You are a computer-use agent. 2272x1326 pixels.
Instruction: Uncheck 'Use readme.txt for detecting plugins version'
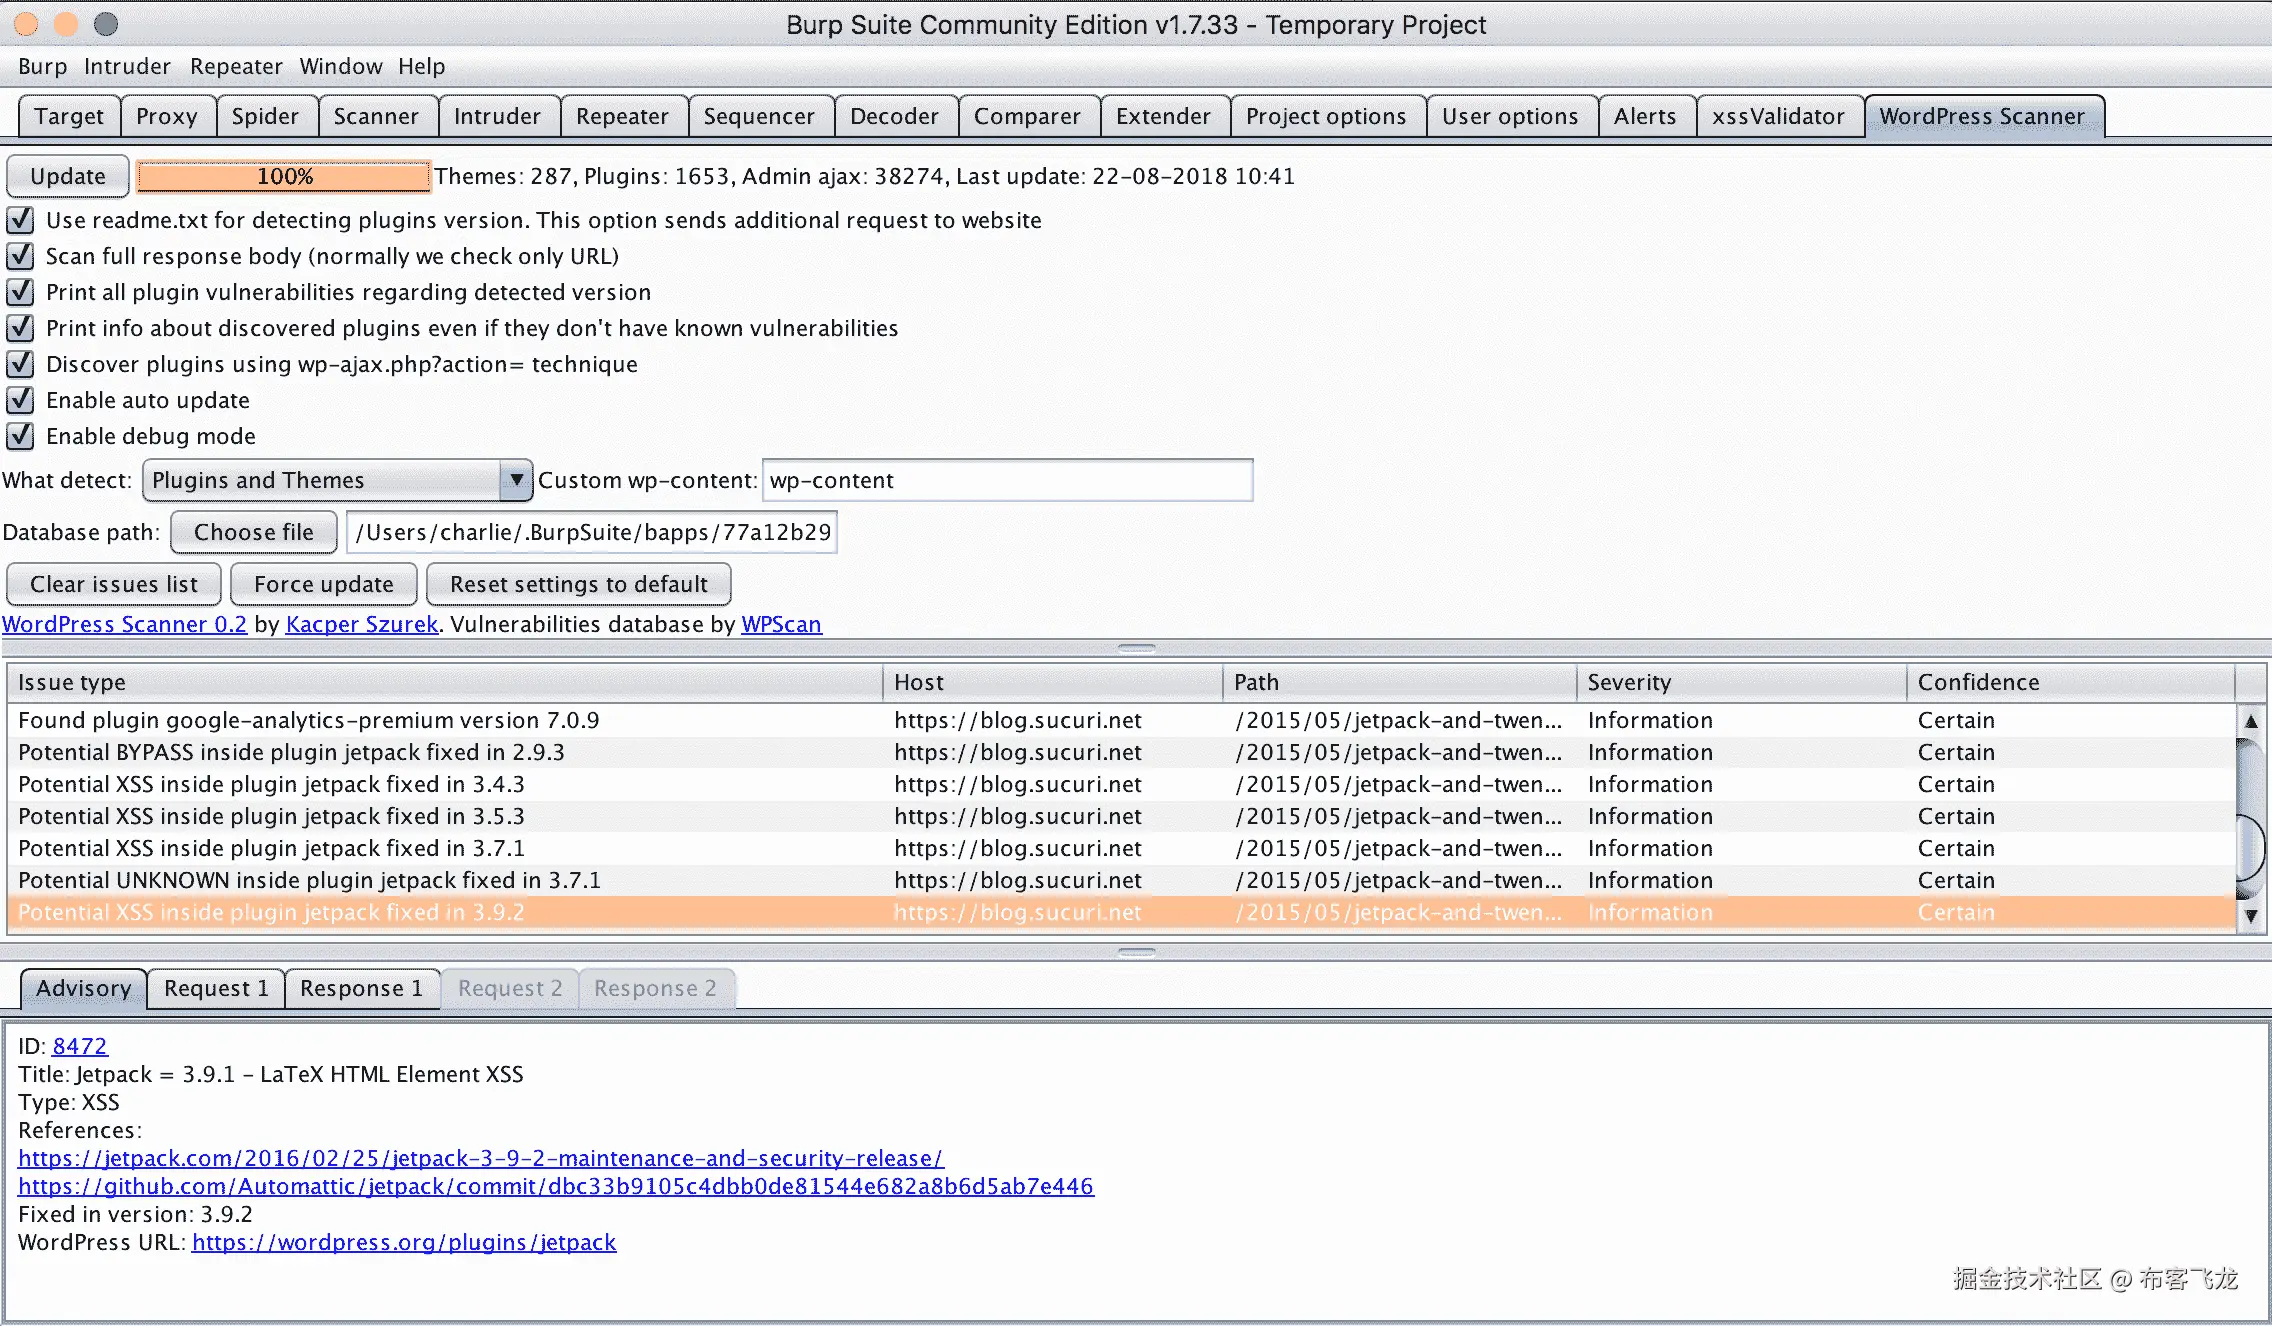21,220
